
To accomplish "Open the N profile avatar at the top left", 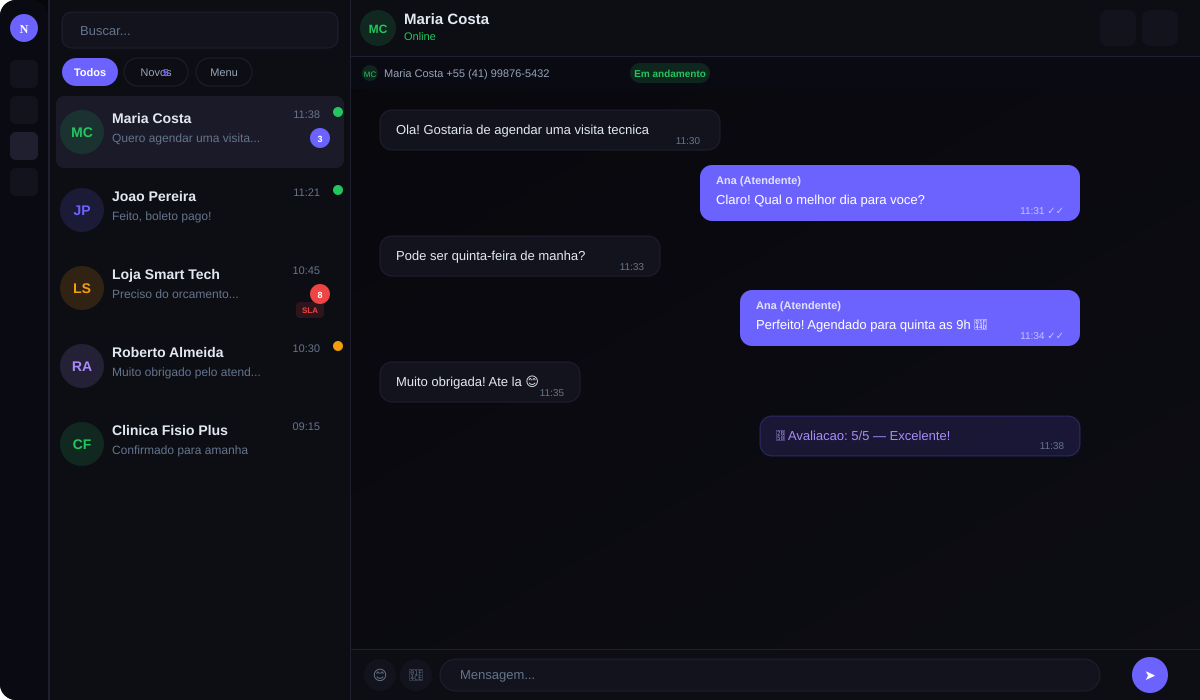I will click(x=23, y=28).
